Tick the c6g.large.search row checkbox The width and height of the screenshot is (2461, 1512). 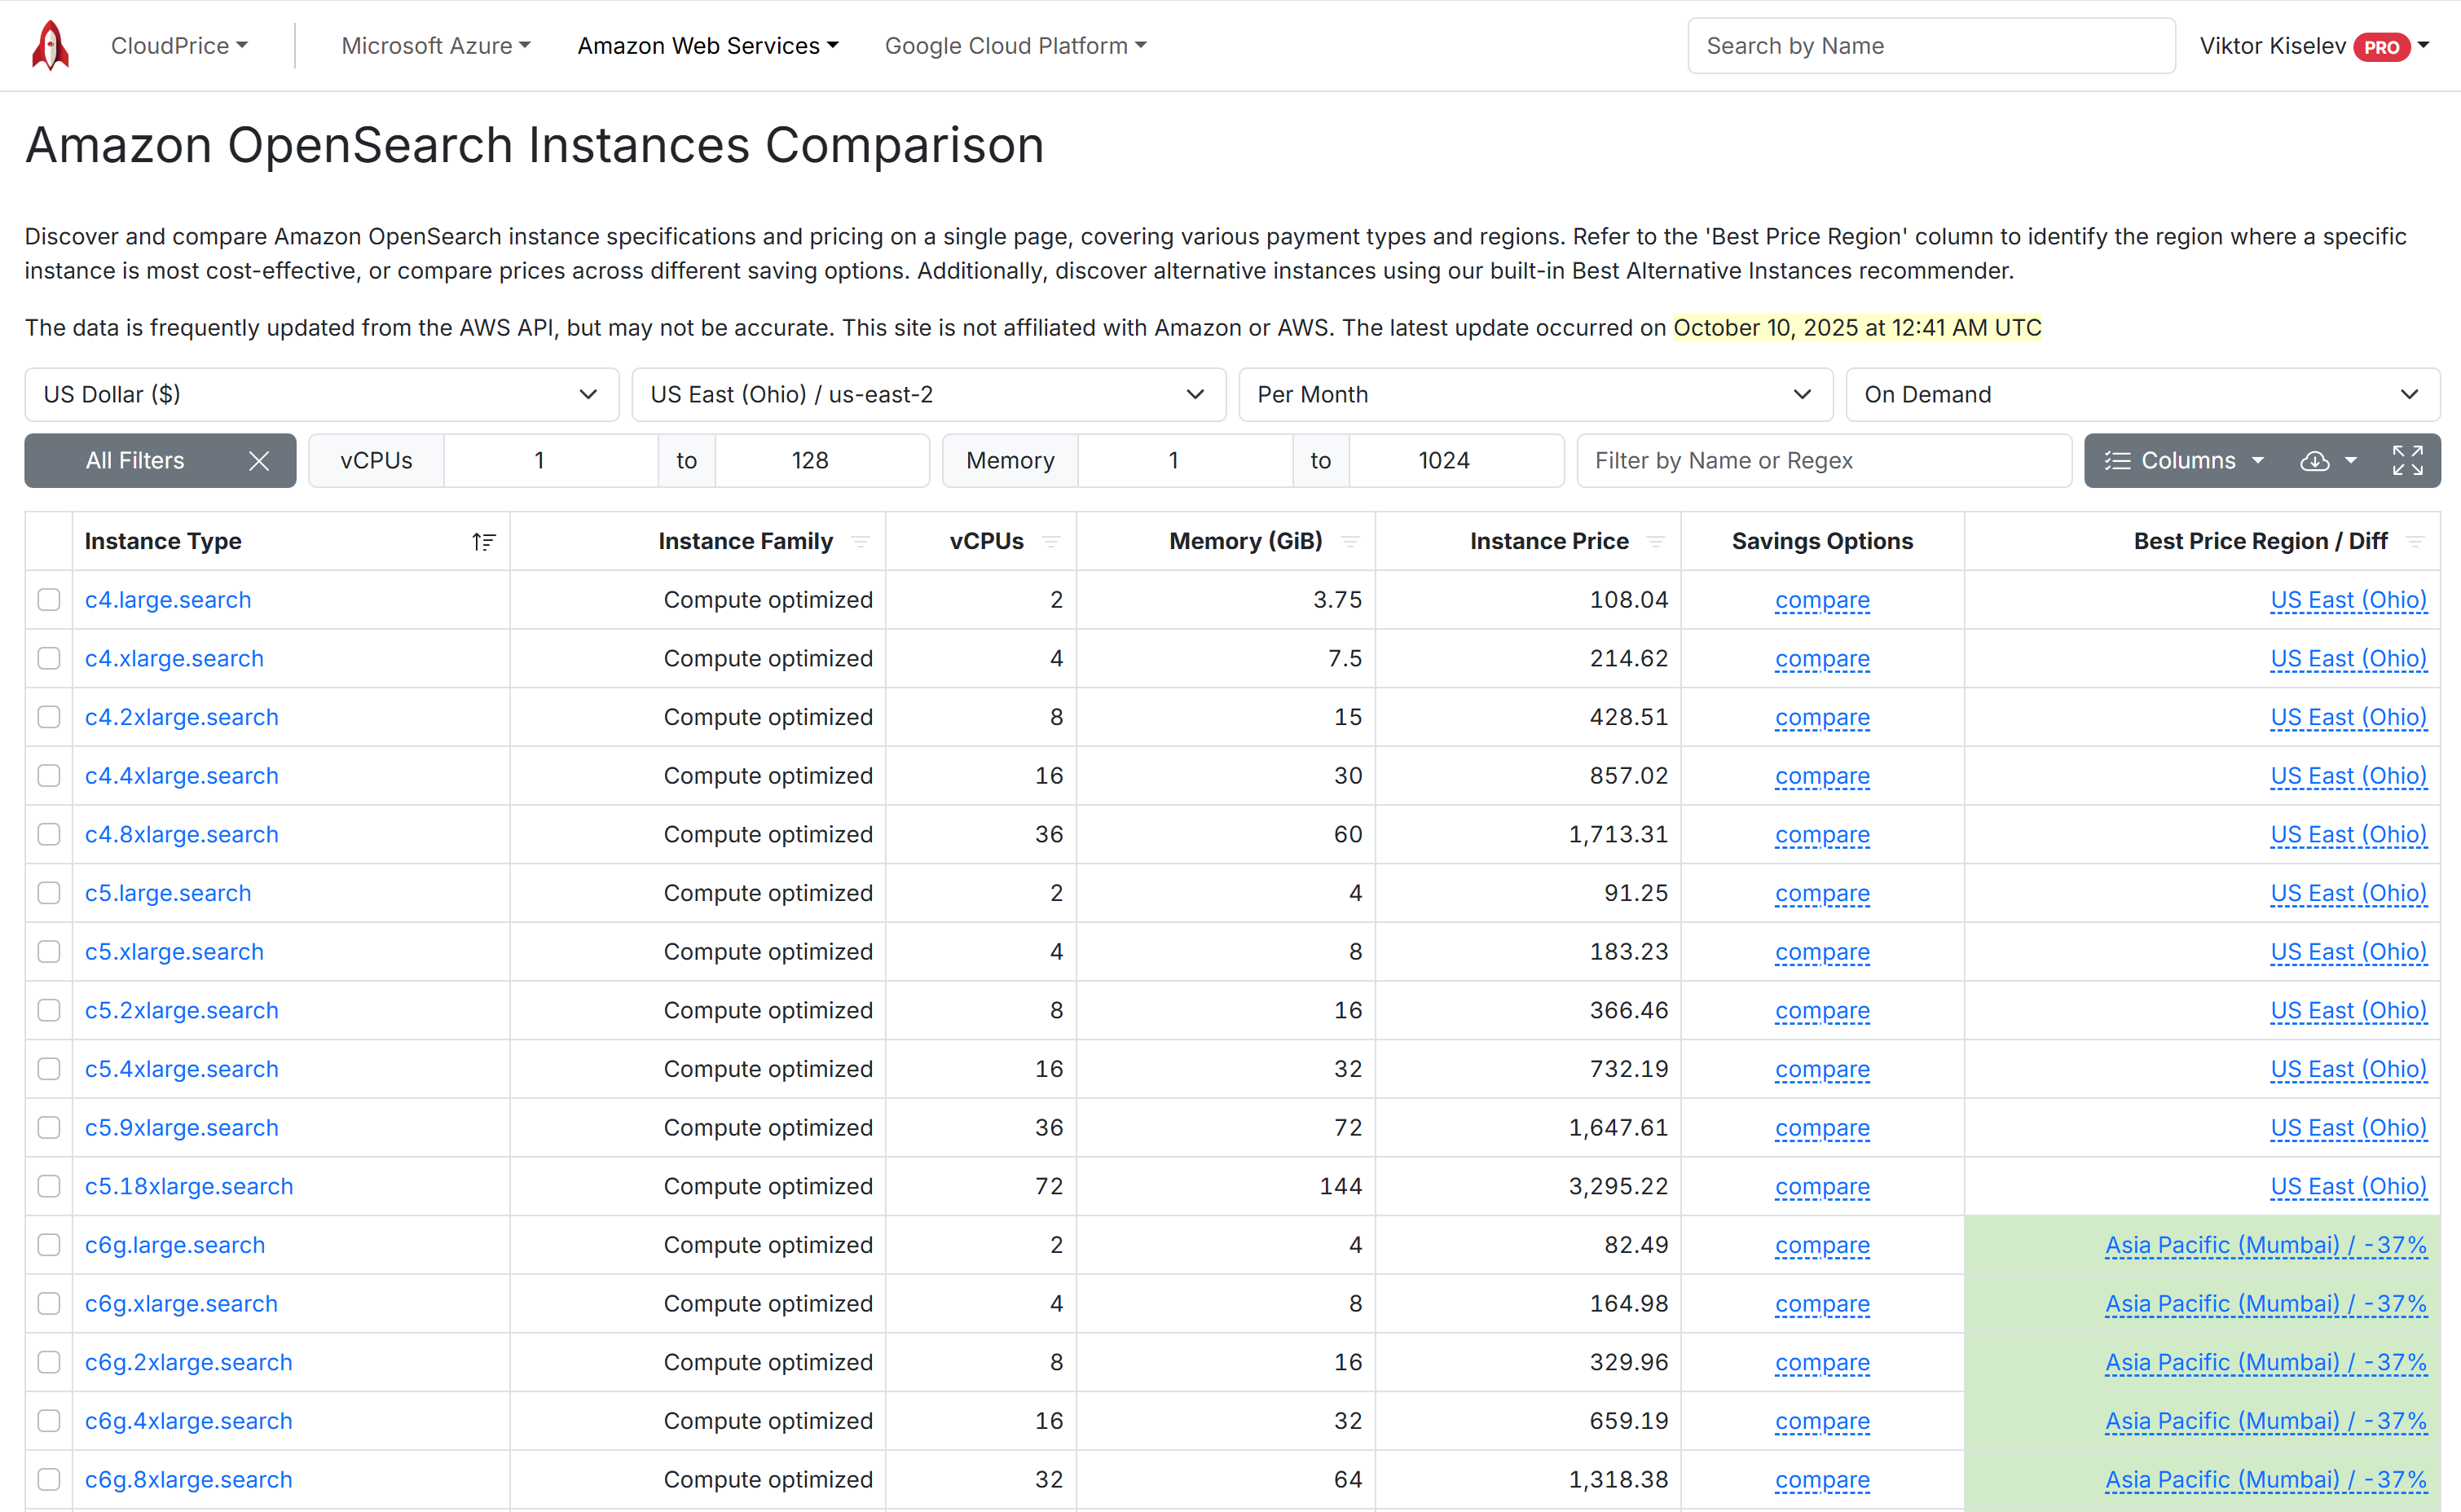tap(49, 1245)
